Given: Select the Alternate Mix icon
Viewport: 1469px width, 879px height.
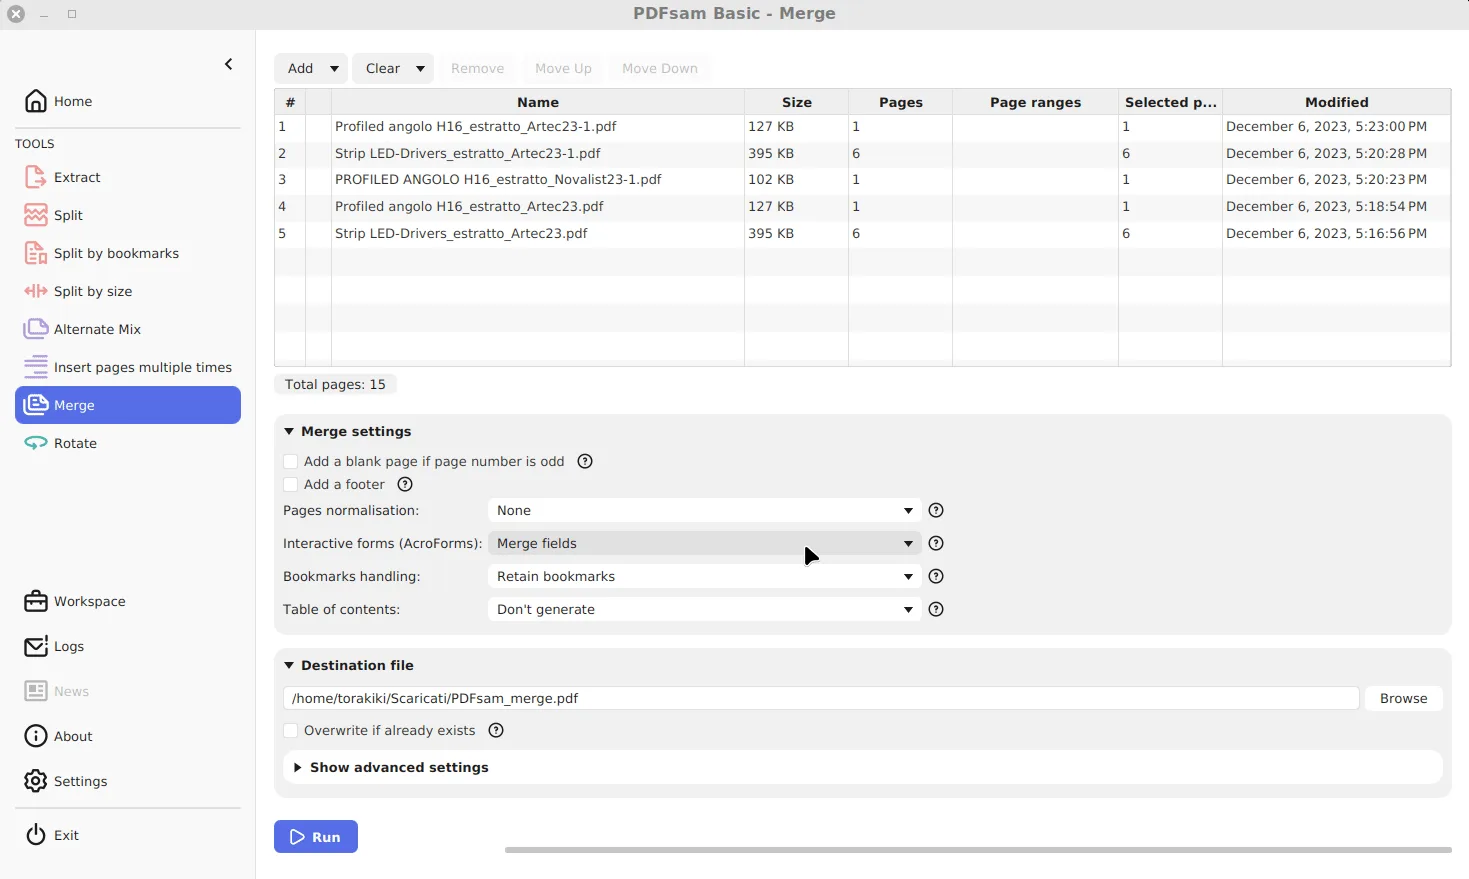Looking at the screenshot, I should click(x=36, y=329).
